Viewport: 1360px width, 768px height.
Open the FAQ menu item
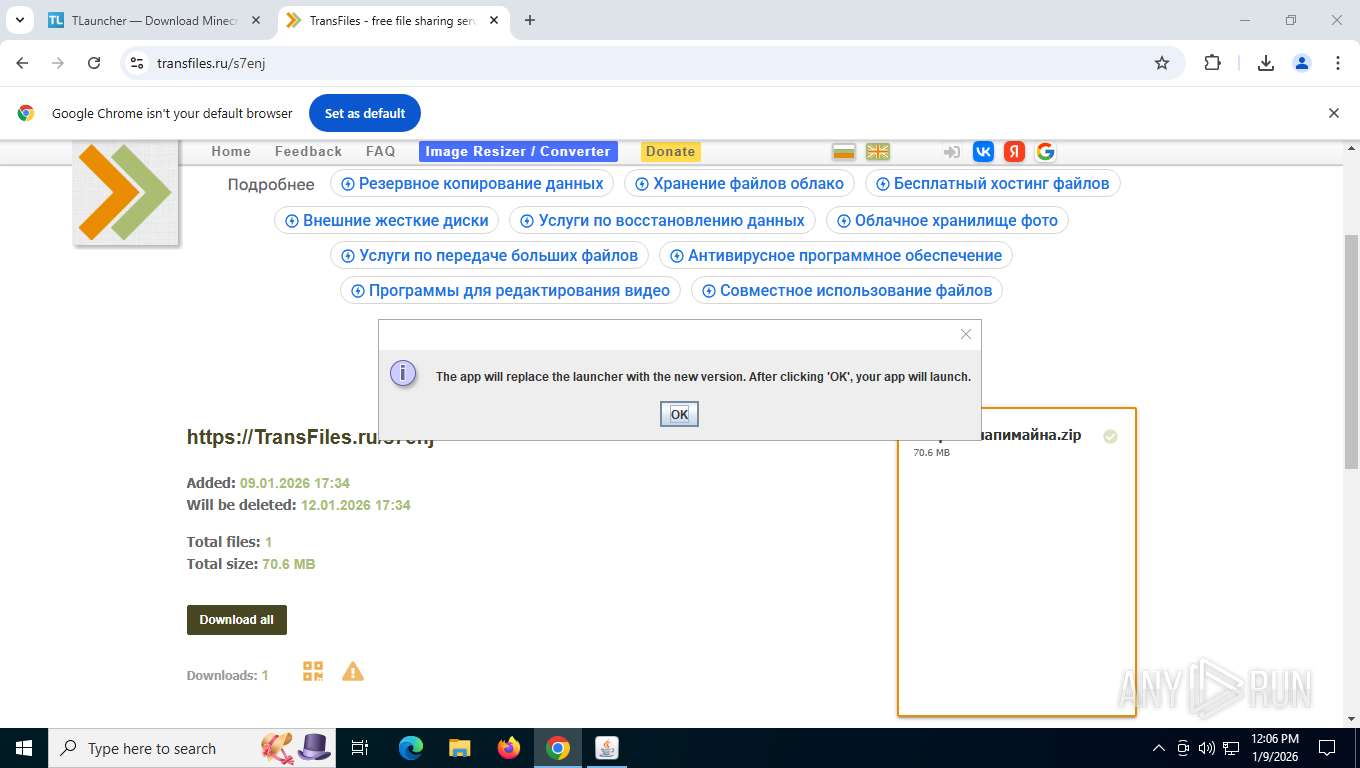click(380, 151)
